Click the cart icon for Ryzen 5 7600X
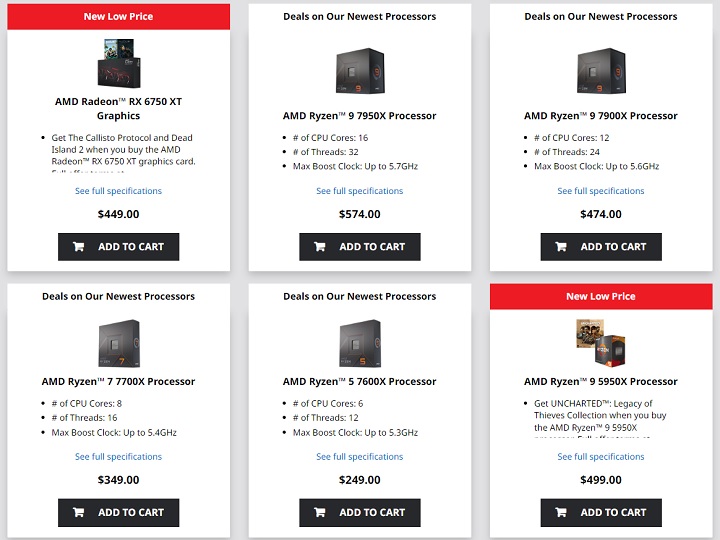Viewport: 720px width, 540px height. (x=320, y=513)
